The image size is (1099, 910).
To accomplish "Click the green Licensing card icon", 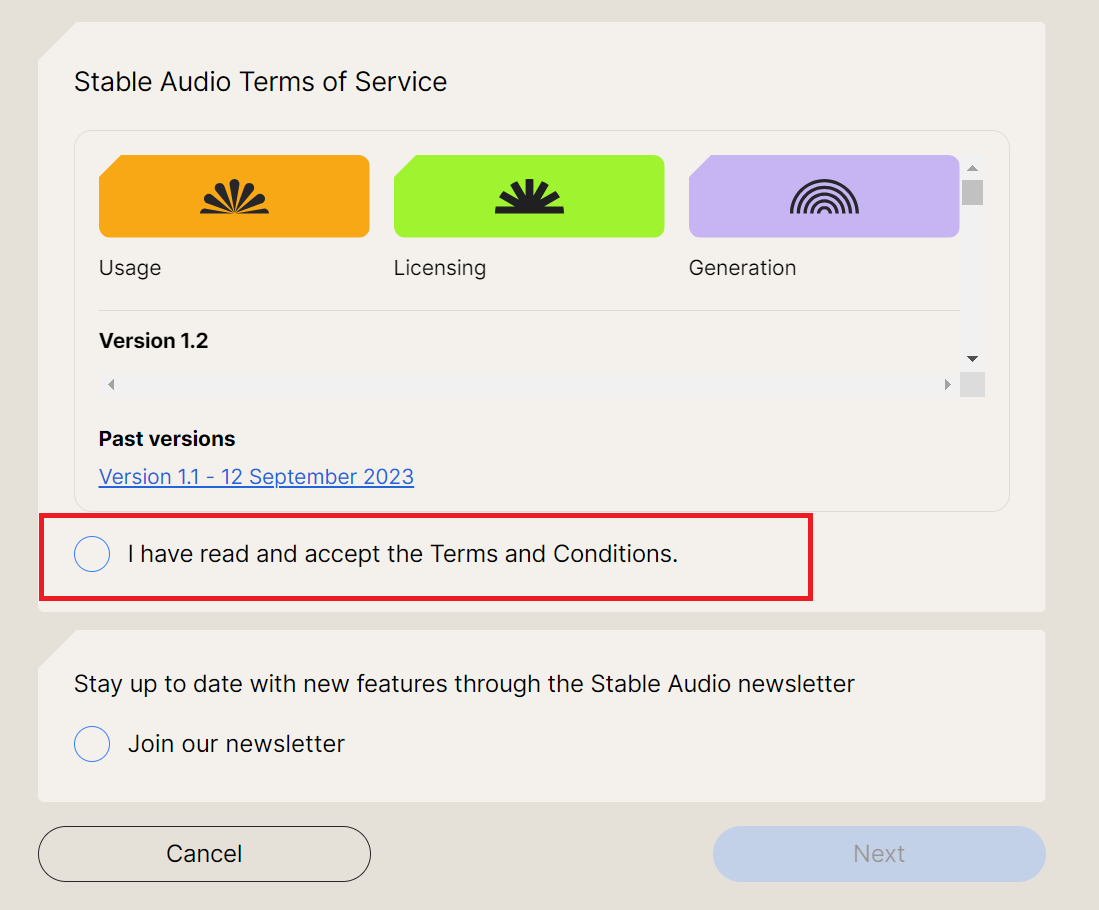I will [x=529, y=196].
